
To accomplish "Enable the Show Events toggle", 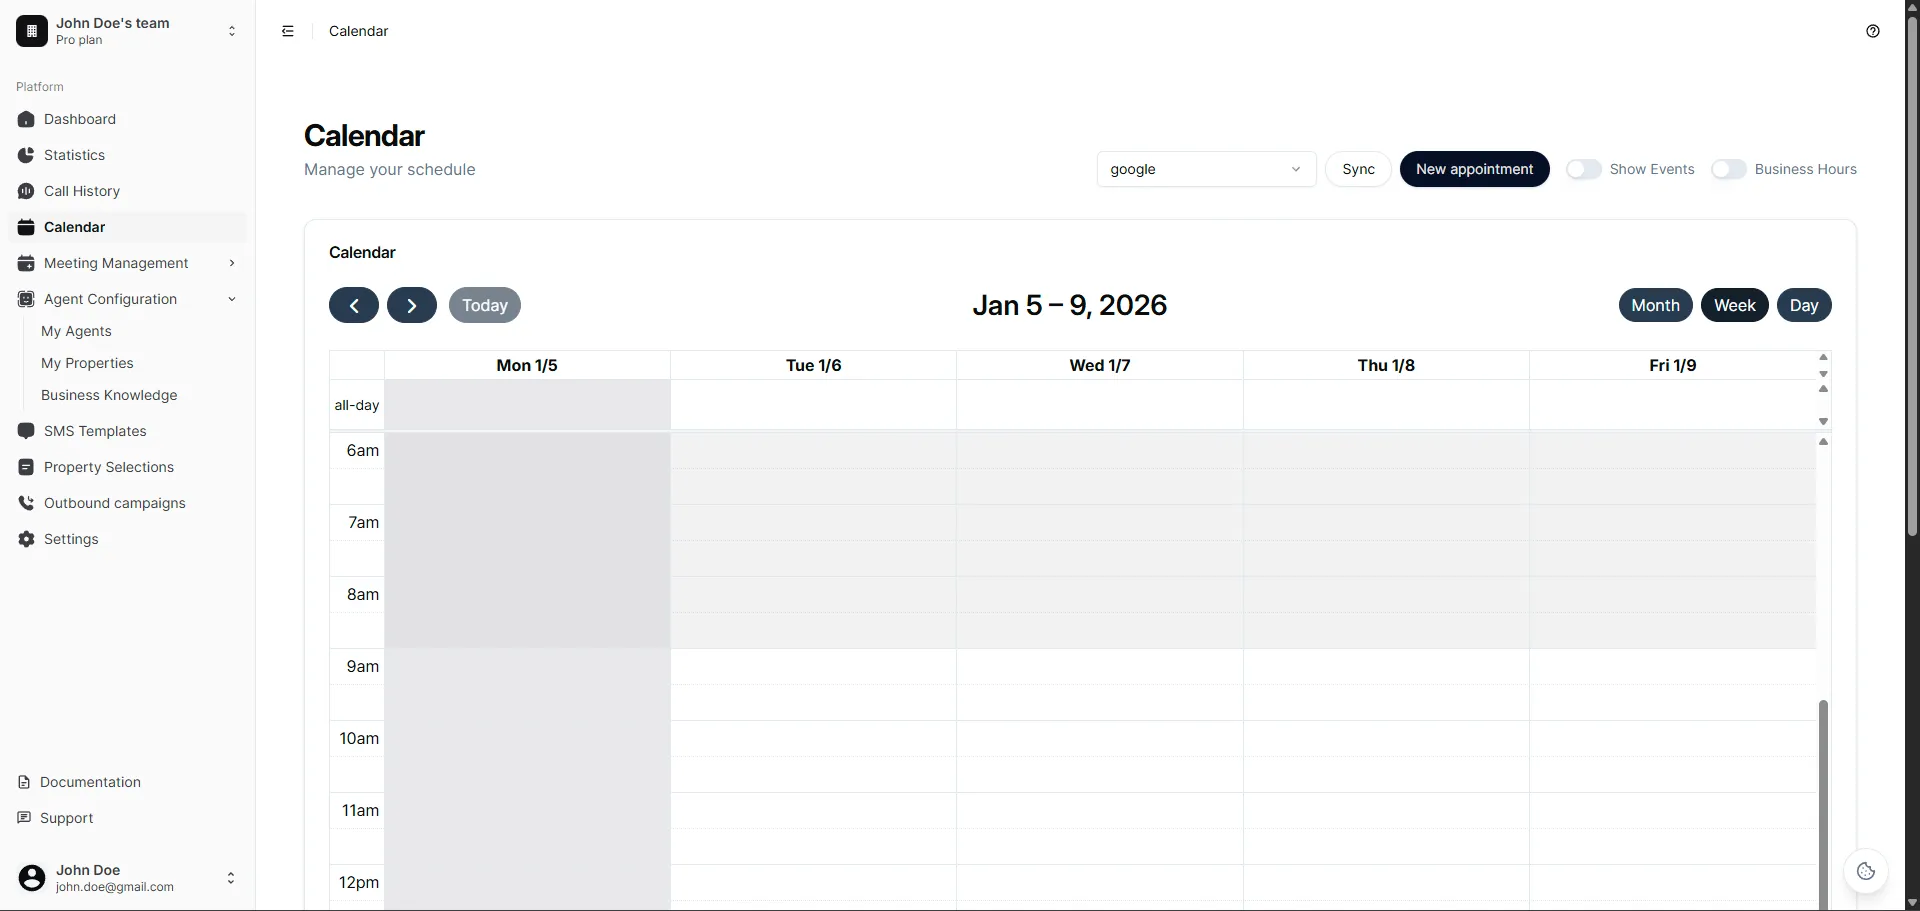I will pyautogui.click(x=1584, y=169).
